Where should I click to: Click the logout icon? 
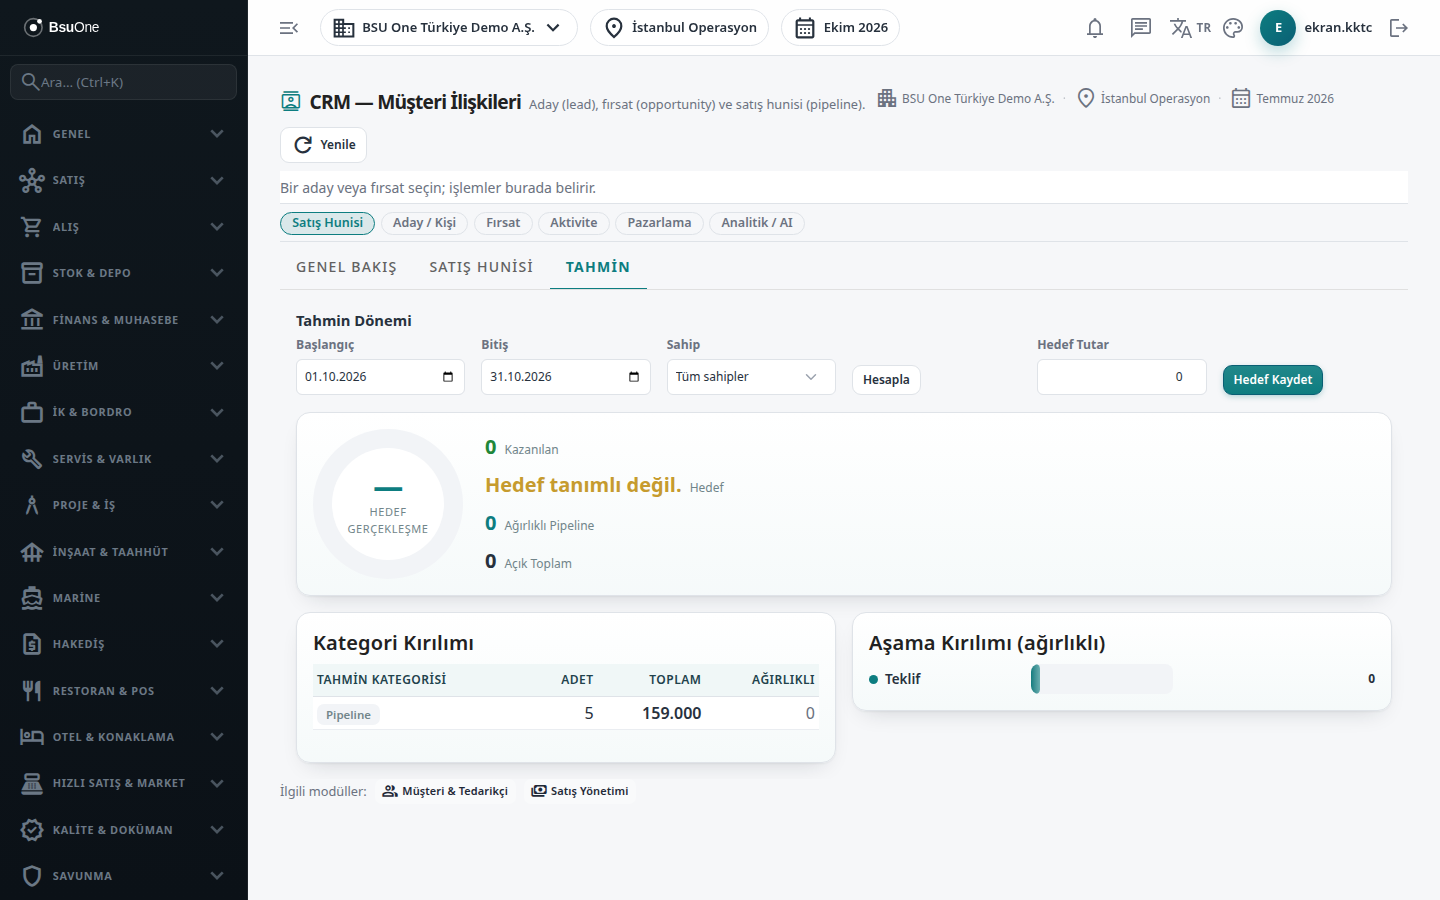point(1399,28)
